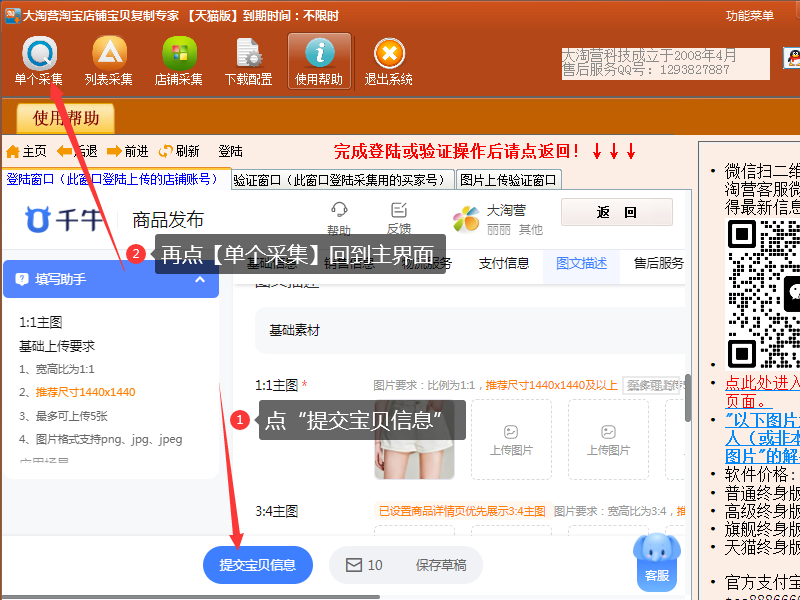Click the 帮助 headset icon

tap(339, 211)
